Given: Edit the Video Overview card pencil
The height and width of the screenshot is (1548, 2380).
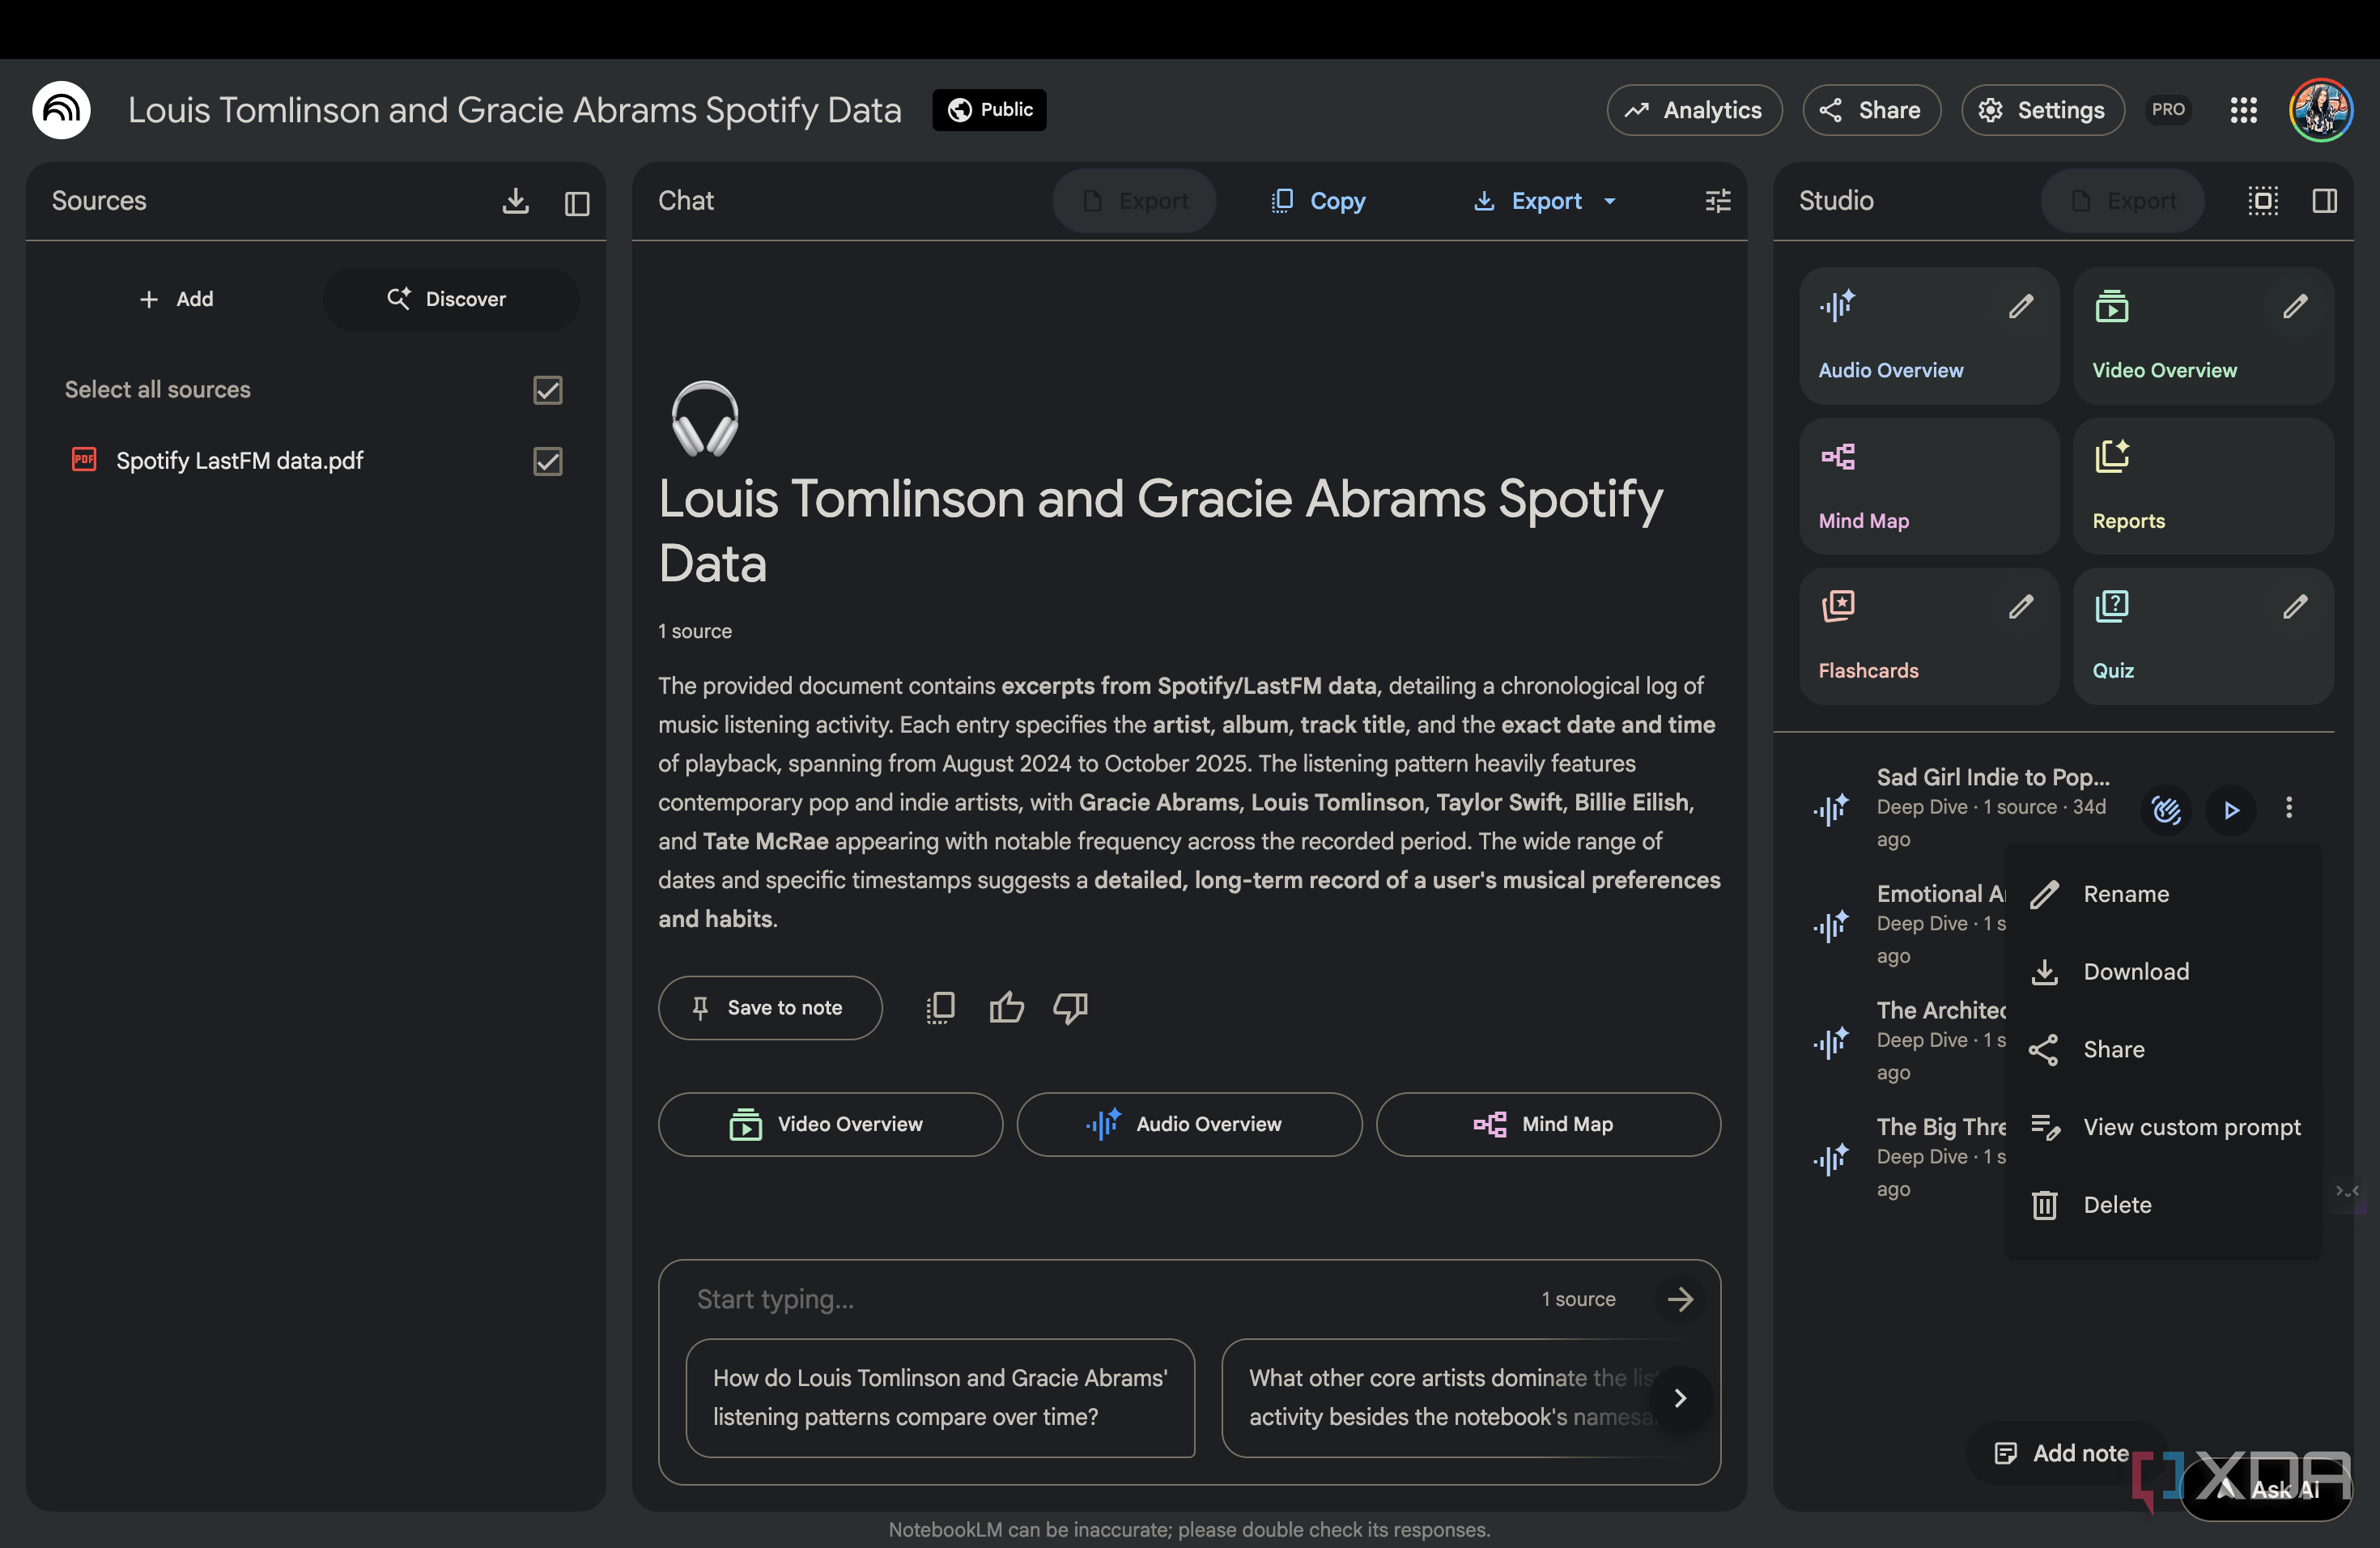Looking at the screenshot, I should point(2295,306).
